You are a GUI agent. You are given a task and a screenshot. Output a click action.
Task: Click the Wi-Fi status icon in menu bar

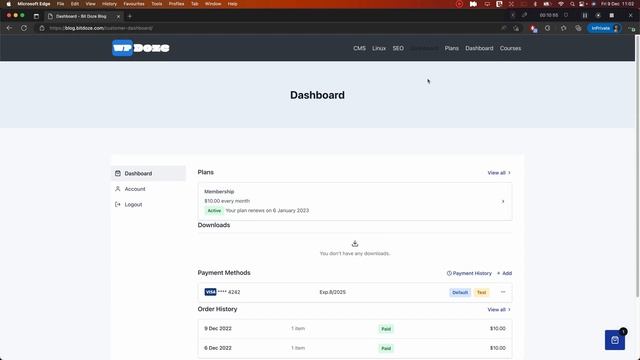click(x=561, y=4)
